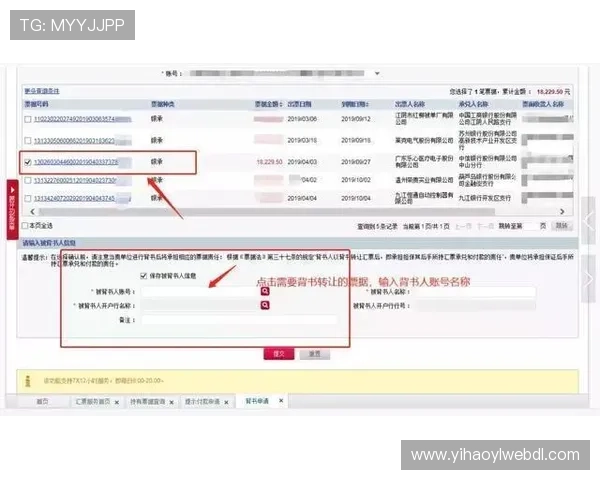Tick the checkbox for the bill dated 2019/03/18
Image resolution: width=600 pixels, height=480 pixels.
pyautogui.click(x=28, y=140)
